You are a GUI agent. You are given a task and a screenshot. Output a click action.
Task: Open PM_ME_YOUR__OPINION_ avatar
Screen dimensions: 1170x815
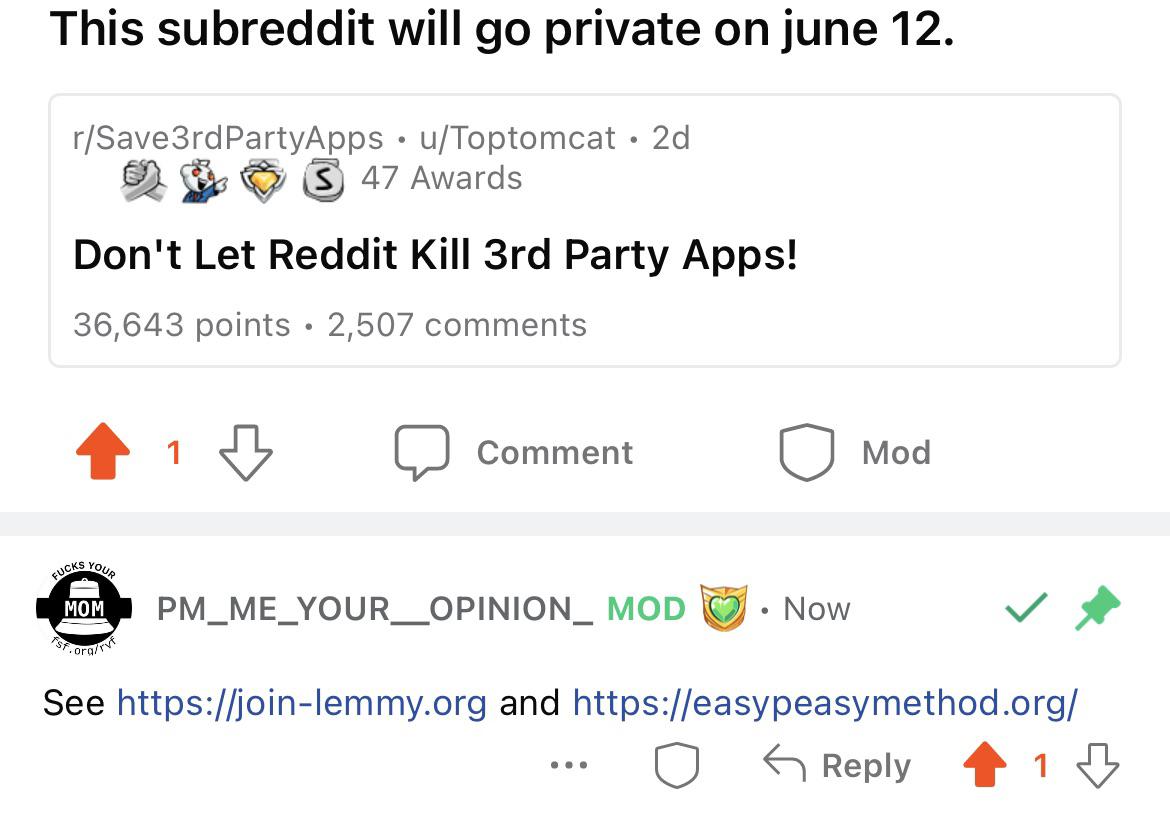pos(84,606)
